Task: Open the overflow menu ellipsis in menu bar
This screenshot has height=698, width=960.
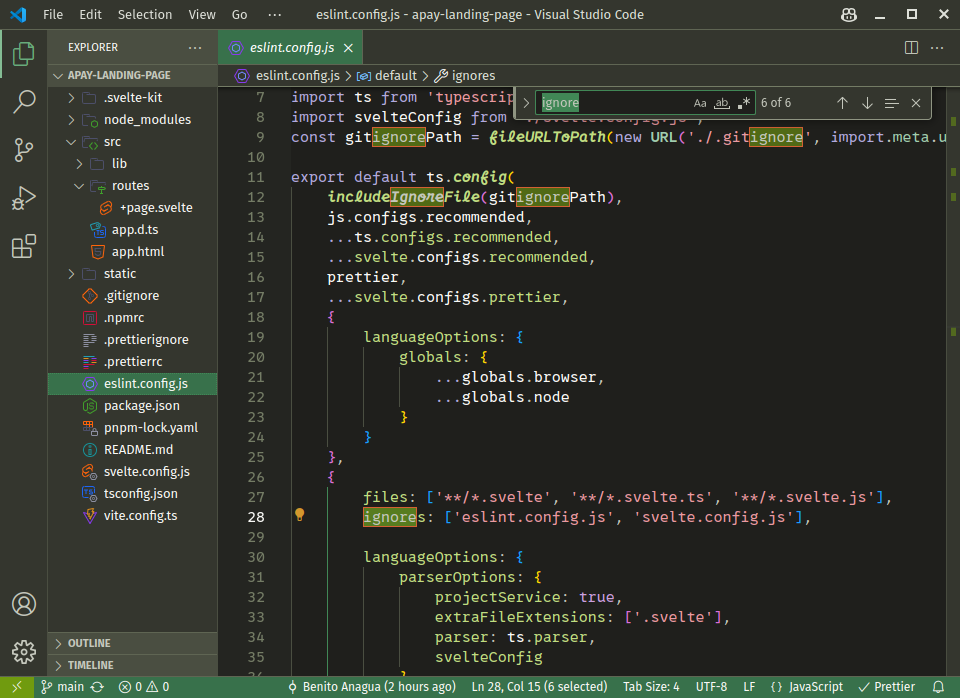Action: coord(275,15)
